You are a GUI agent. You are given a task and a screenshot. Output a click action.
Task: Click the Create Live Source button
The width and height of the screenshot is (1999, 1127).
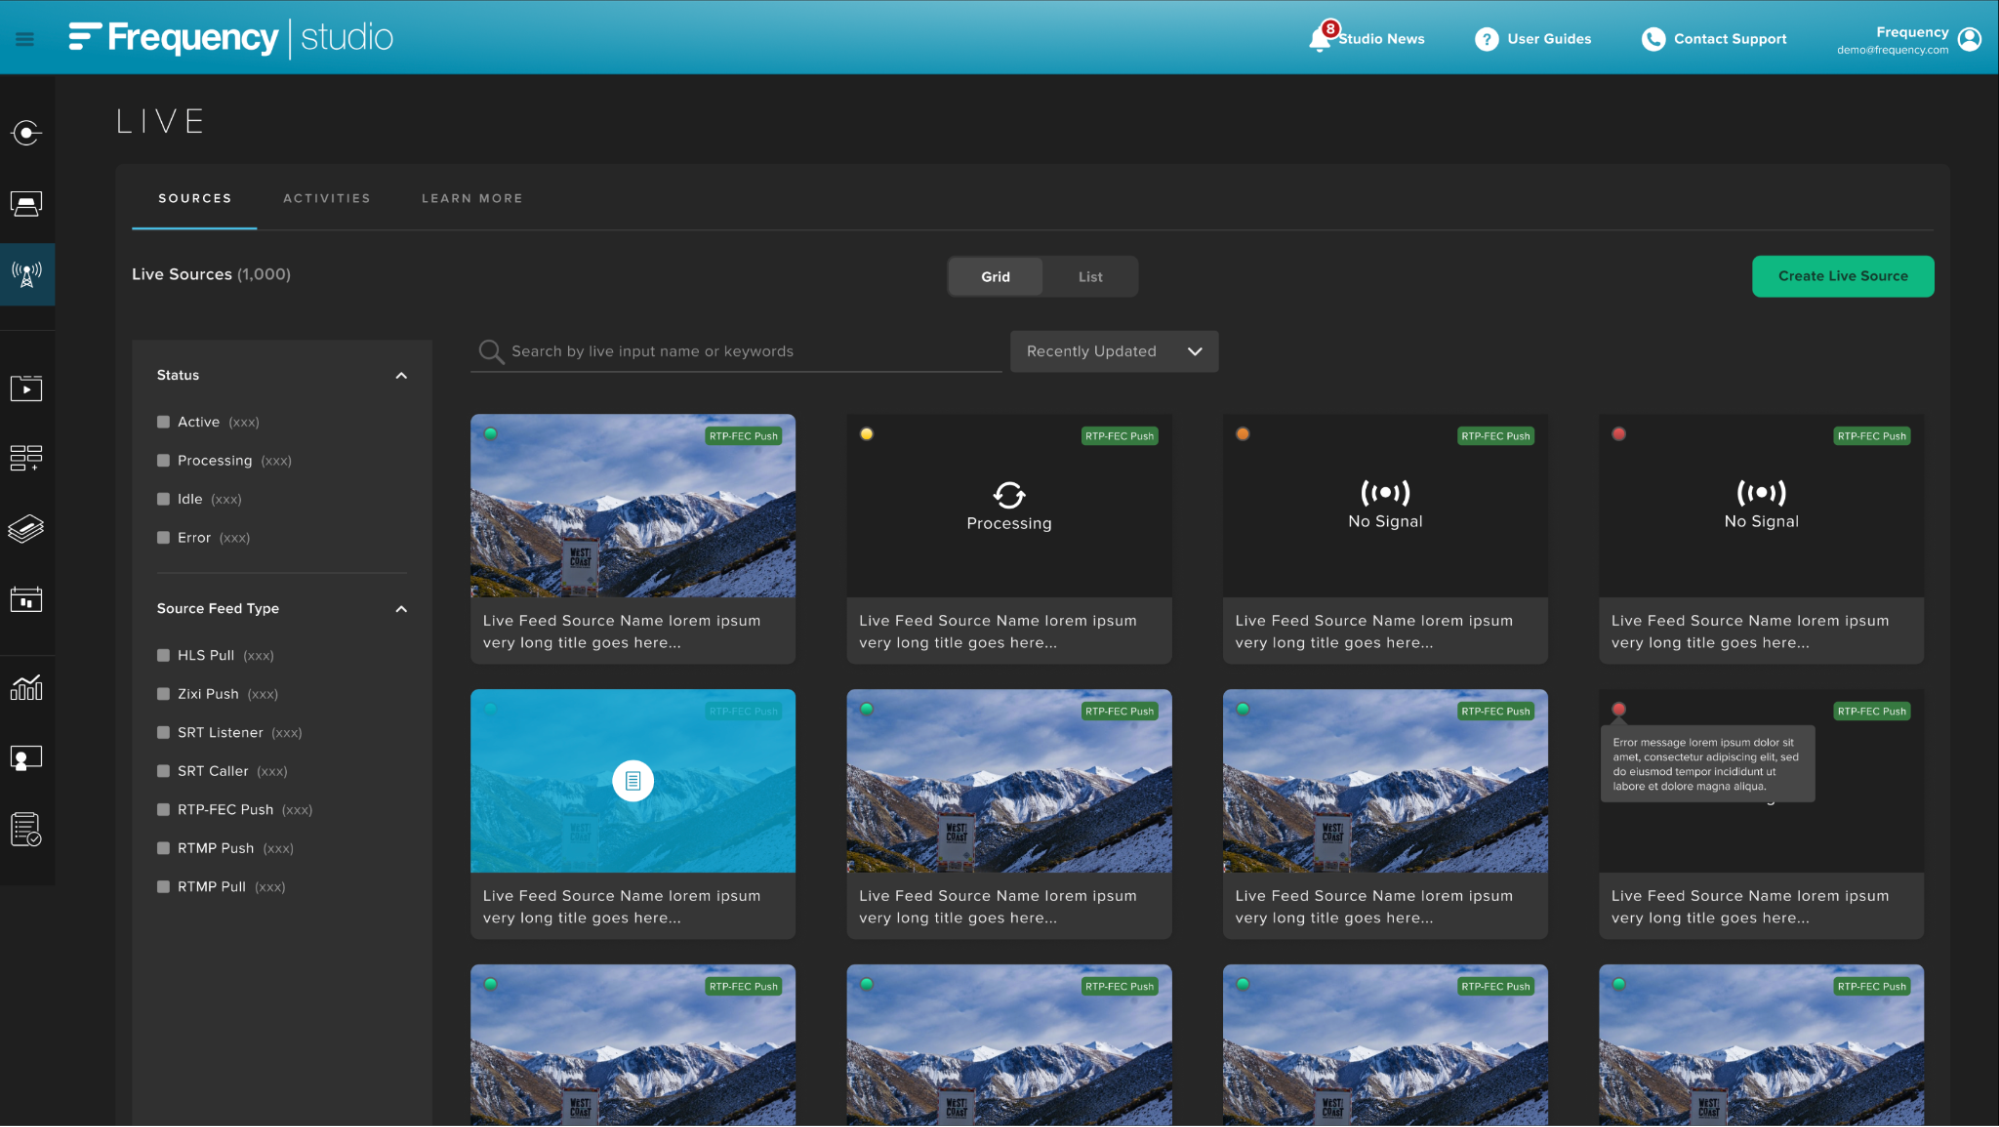coord(1842,276)
